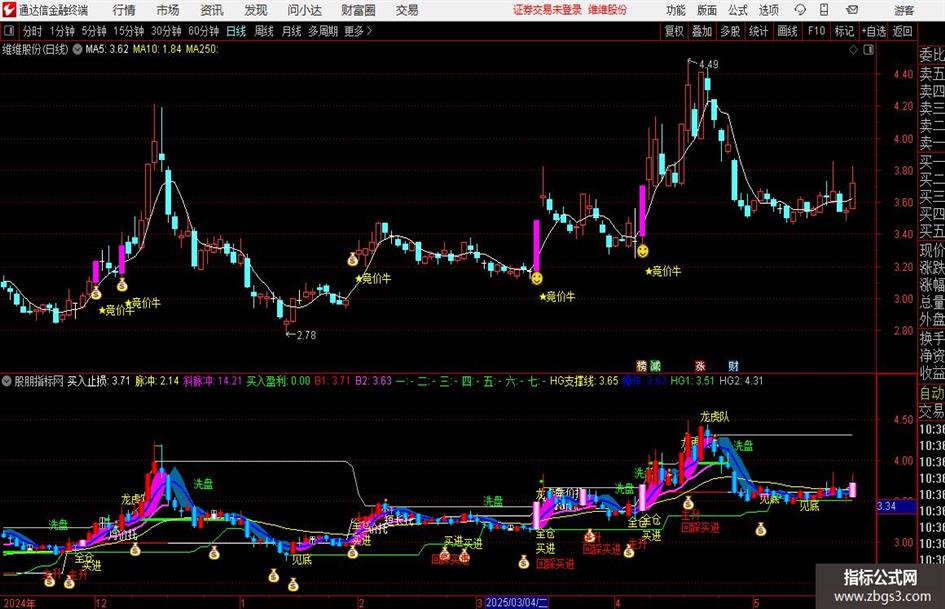The width and height of the screenshot is (945, 609).
Task: Switch to 周线 weekly period
Action: 264,31
